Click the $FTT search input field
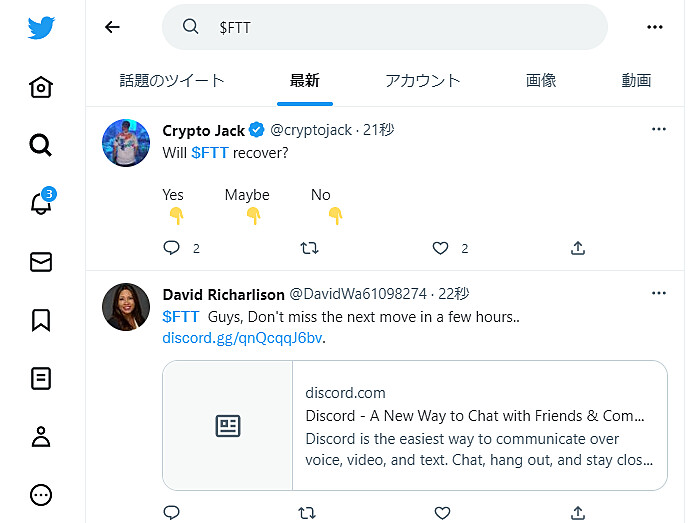 [x=385, y=27]
